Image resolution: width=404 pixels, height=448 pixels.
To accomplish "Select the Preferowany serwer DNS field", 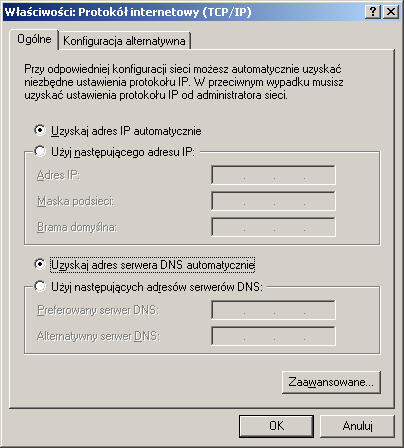I will point(273,310).
